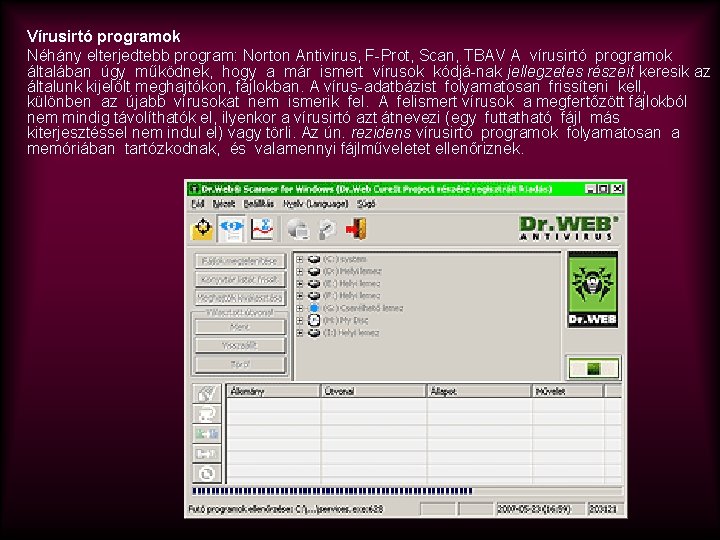
Task: Click the blue removable disk icon of (G:)
Action: point(314,308)
